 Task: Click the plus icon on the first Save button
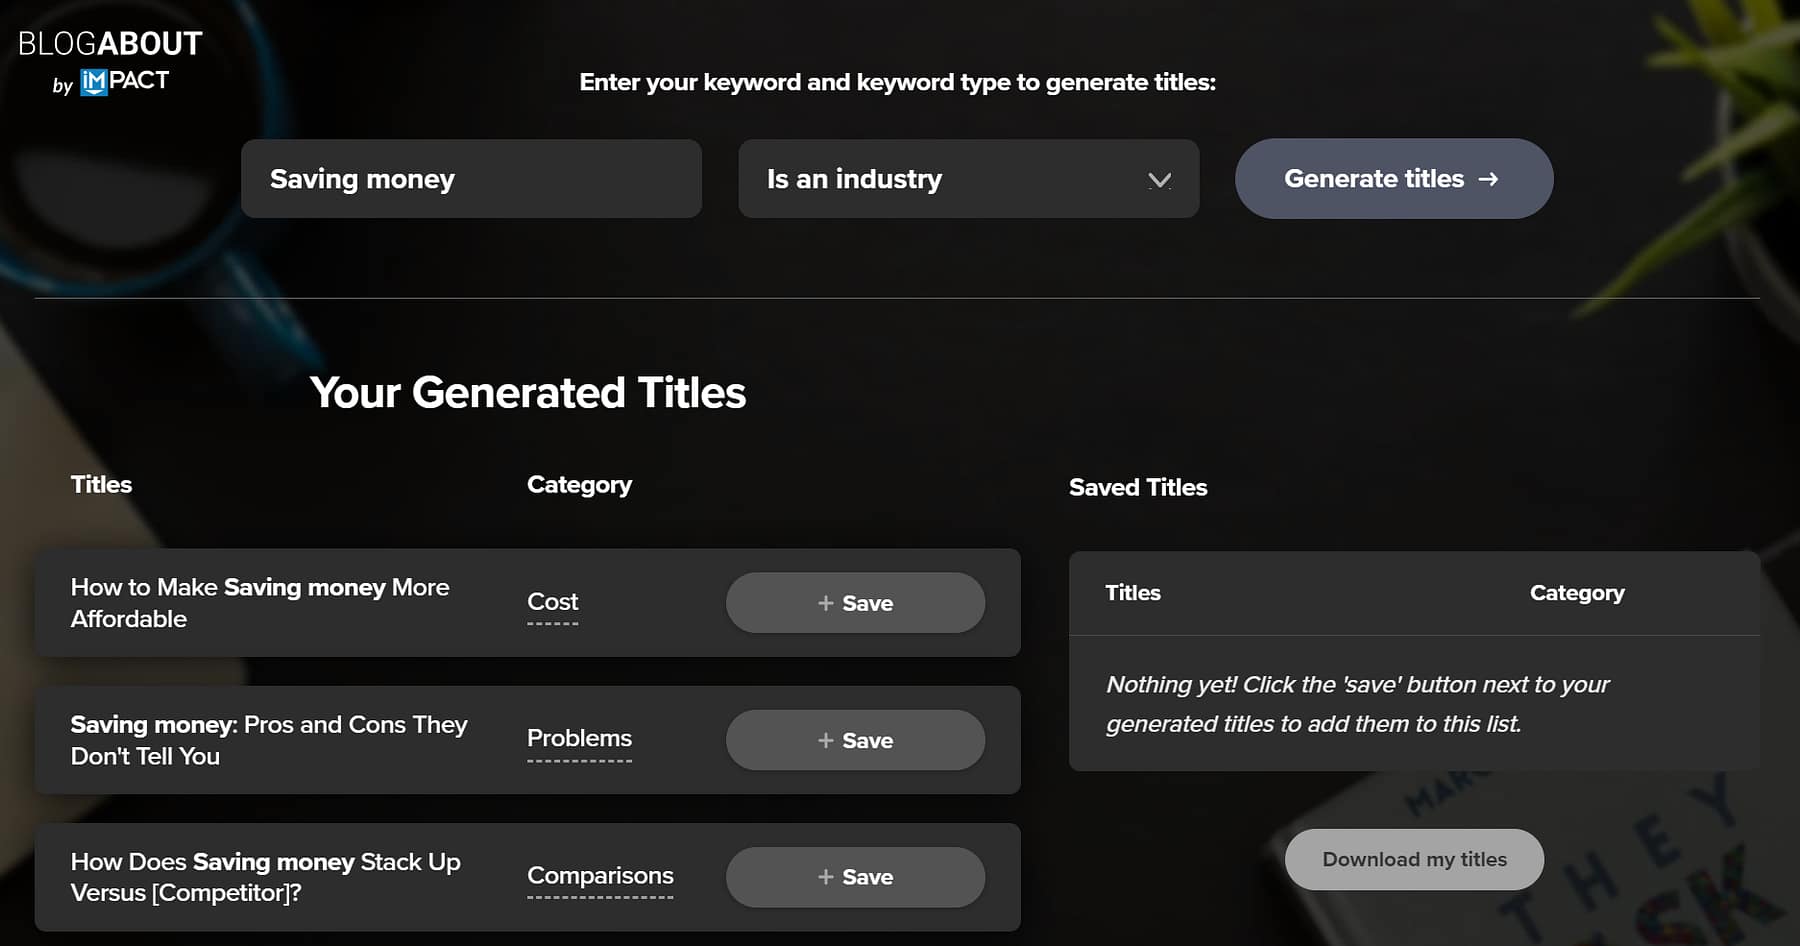[826, 603]
